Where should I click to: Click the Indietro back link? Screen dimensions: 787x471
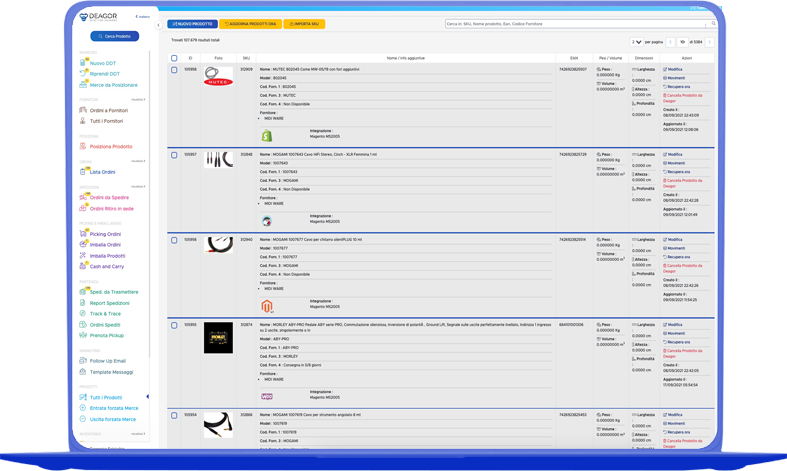[143, 17]
